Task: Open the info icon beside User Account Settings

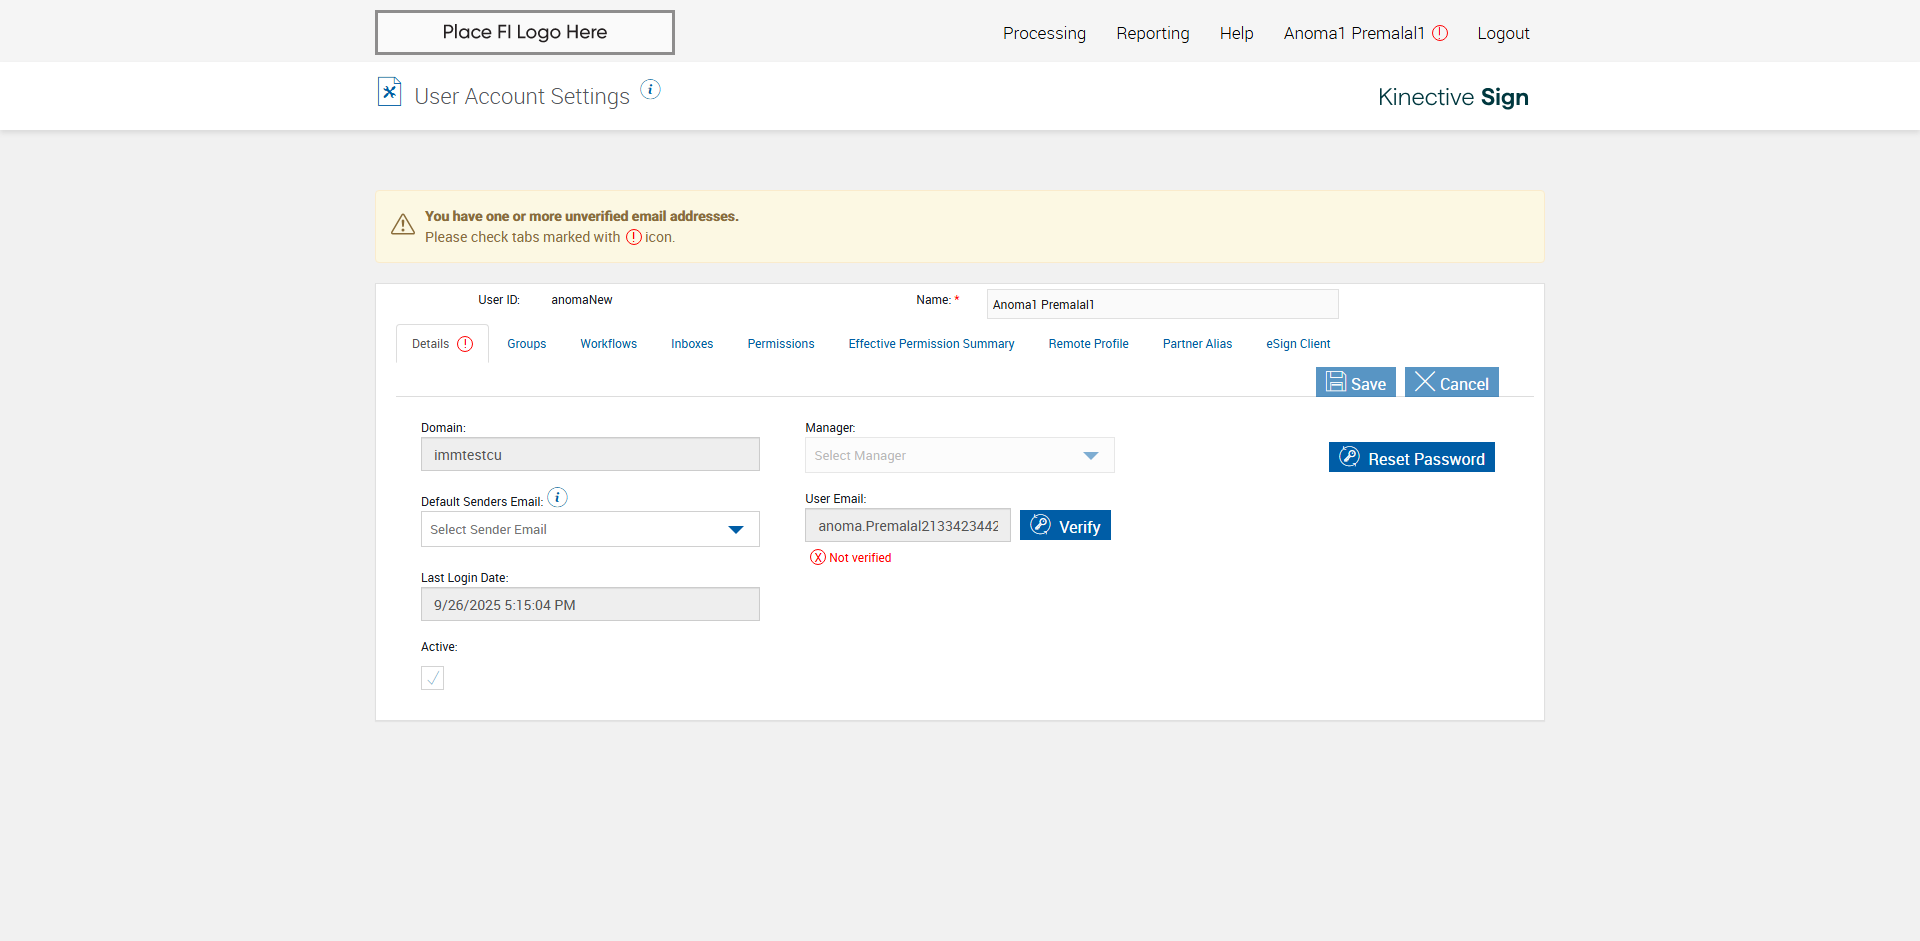Action: [651, 89]
